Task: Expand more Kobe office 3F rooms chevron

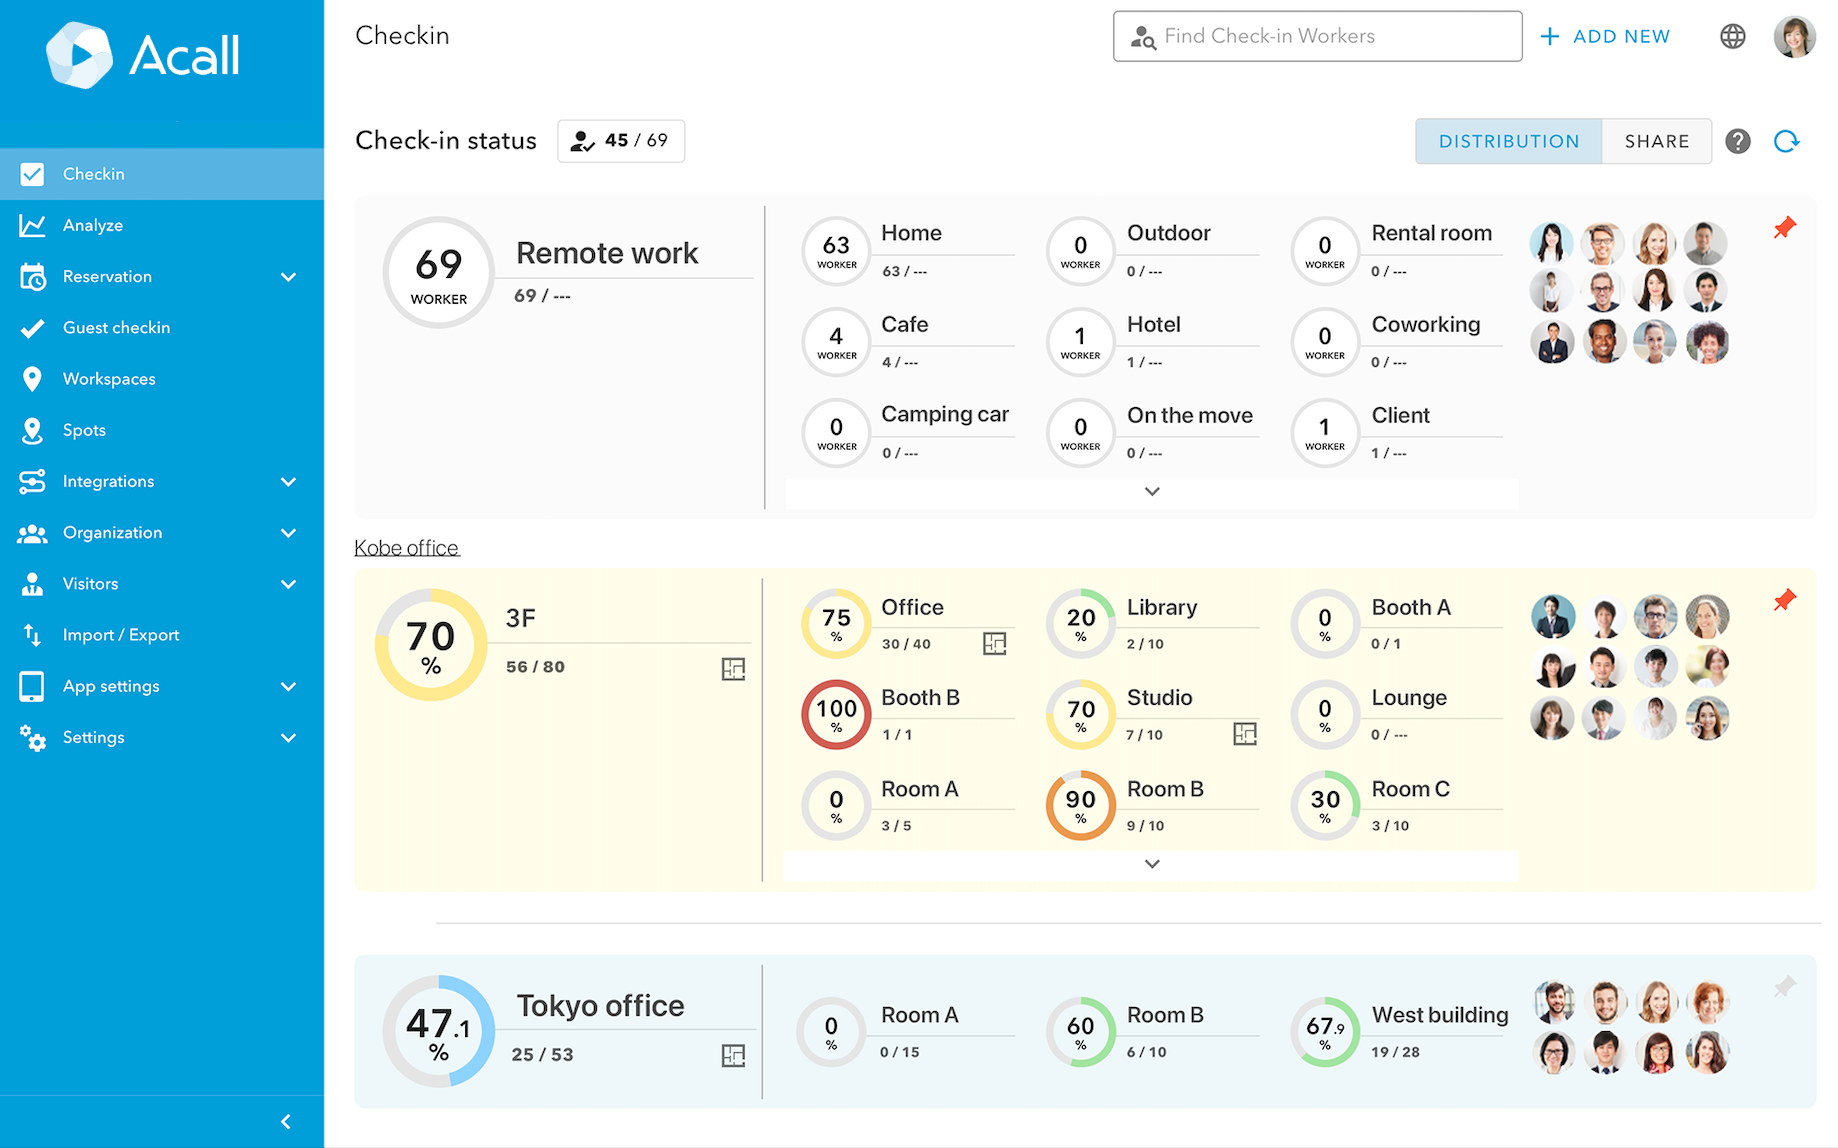Action: (1152, 864)
